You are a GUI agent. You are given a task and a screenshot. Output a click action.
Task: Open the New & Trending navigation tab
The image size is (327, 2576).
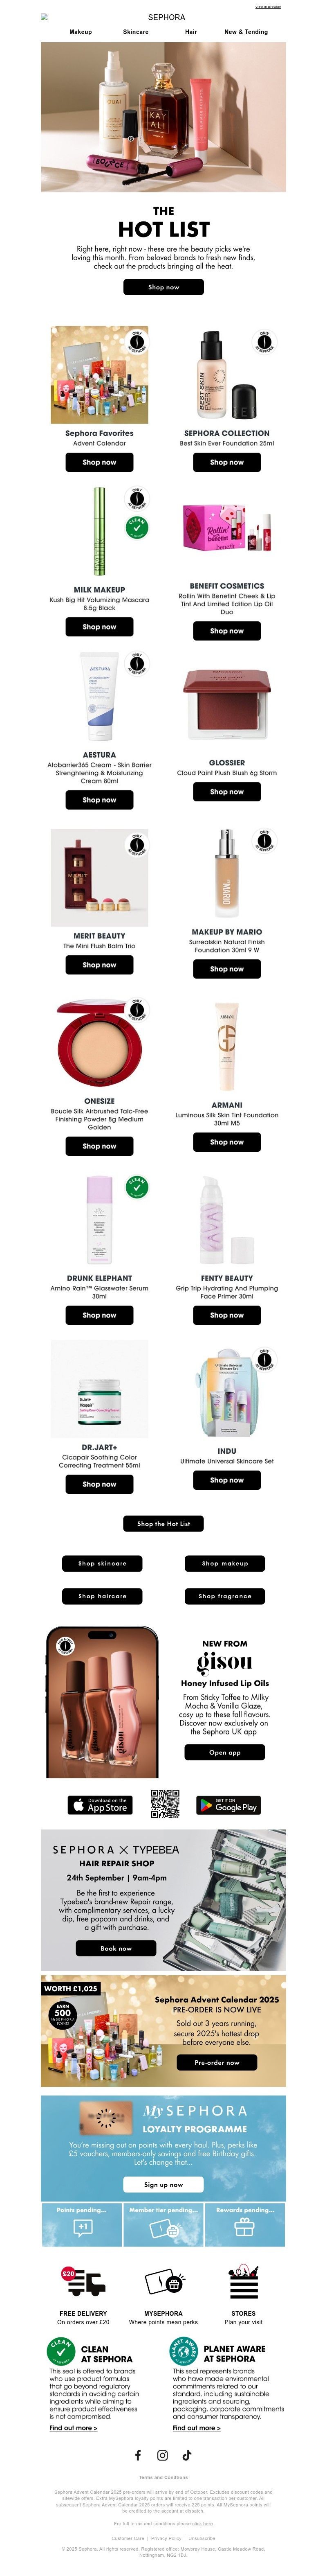[246, 32]
